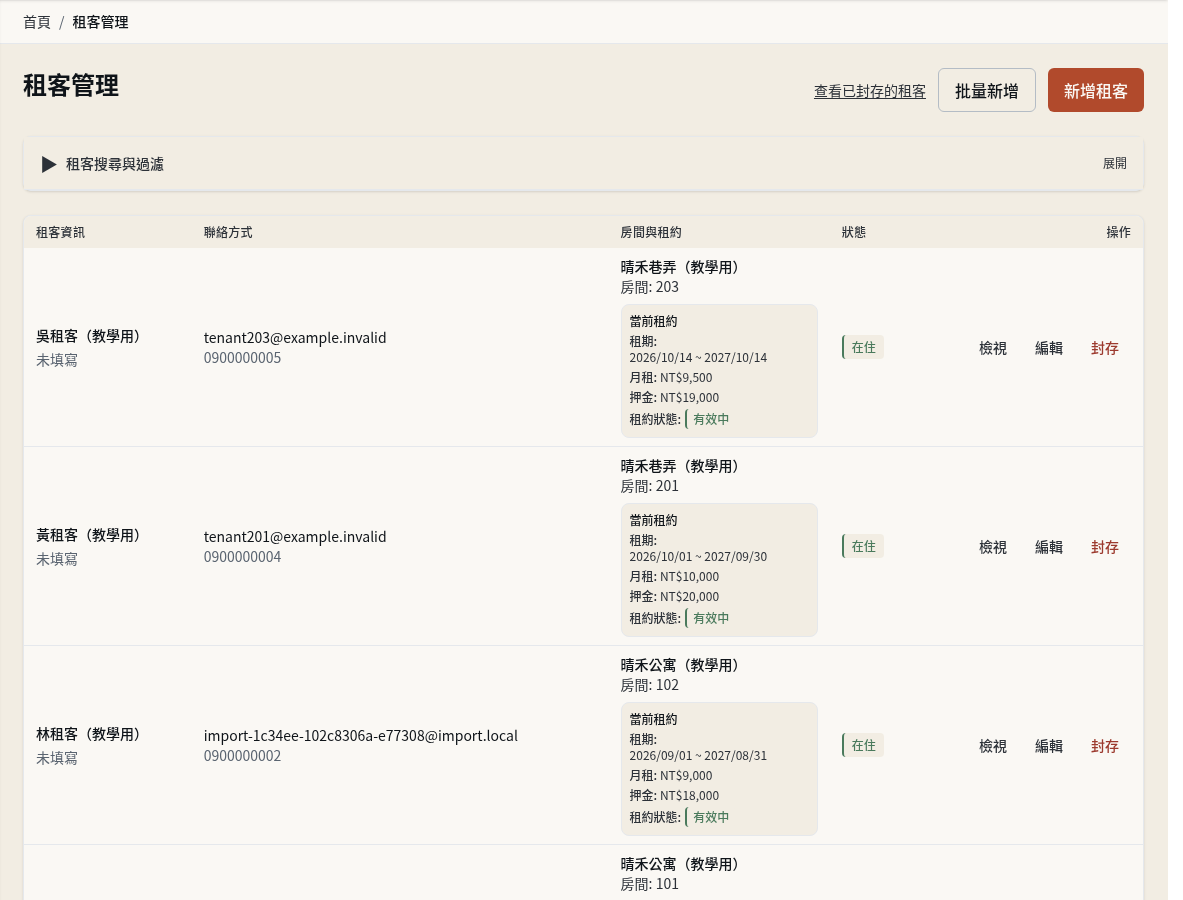
Task: Click 封存 for 林租客 row
Action: click(x=1104, y=747)
